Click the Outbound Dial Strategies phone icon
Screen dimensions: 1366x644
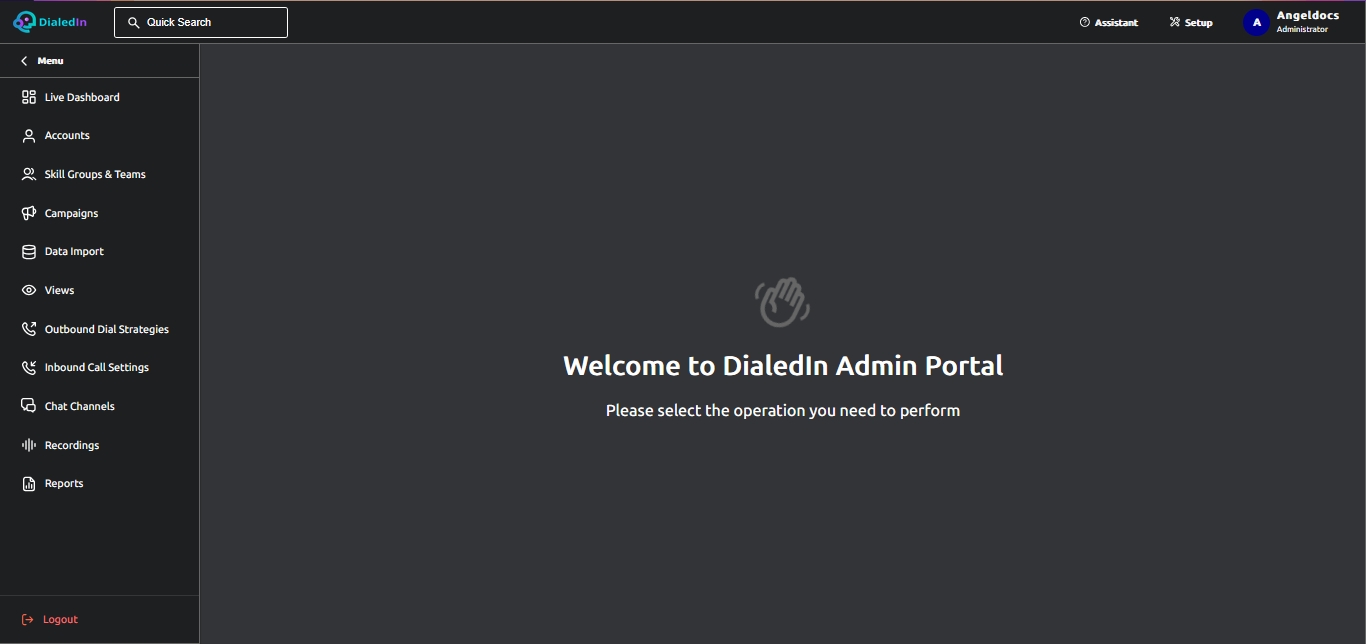[x=29, y=329]
